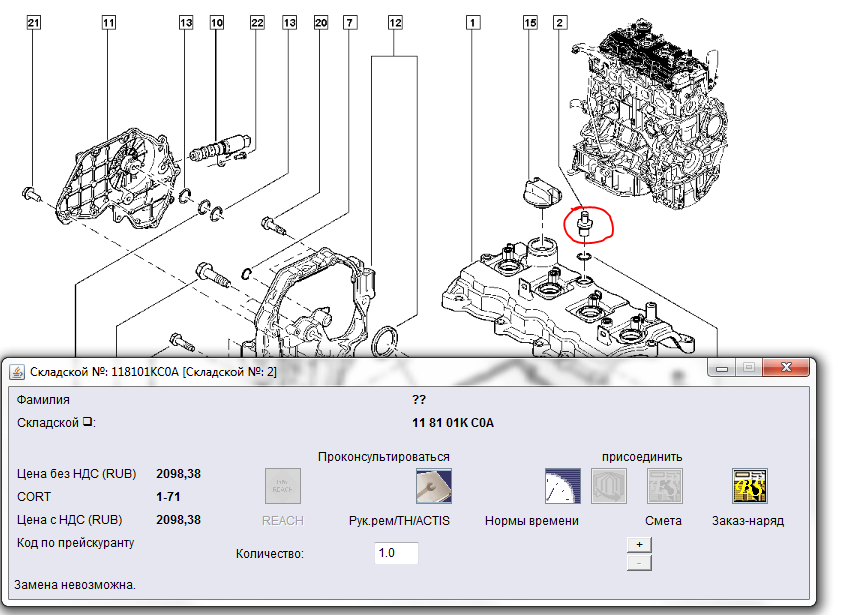Select callout number 12 in the diagram
Viewport: 841px width, 615px height.
pos(395,23)
